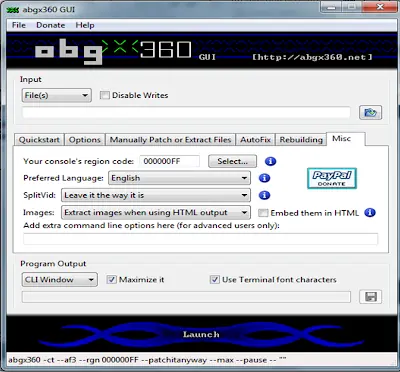Viewport: 400px width, 372px height.
Task: Click the input file path field
Action: 186,113
